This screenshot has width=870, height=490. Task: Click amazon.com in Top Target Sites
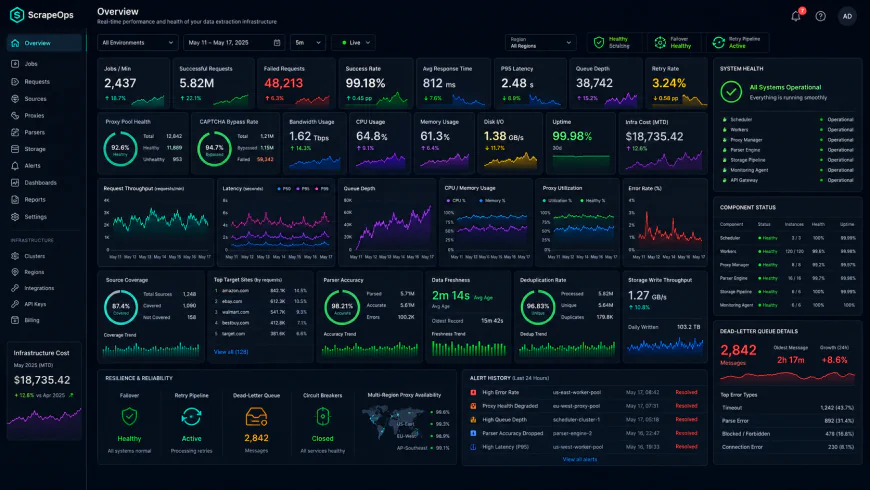coord(235,291)
